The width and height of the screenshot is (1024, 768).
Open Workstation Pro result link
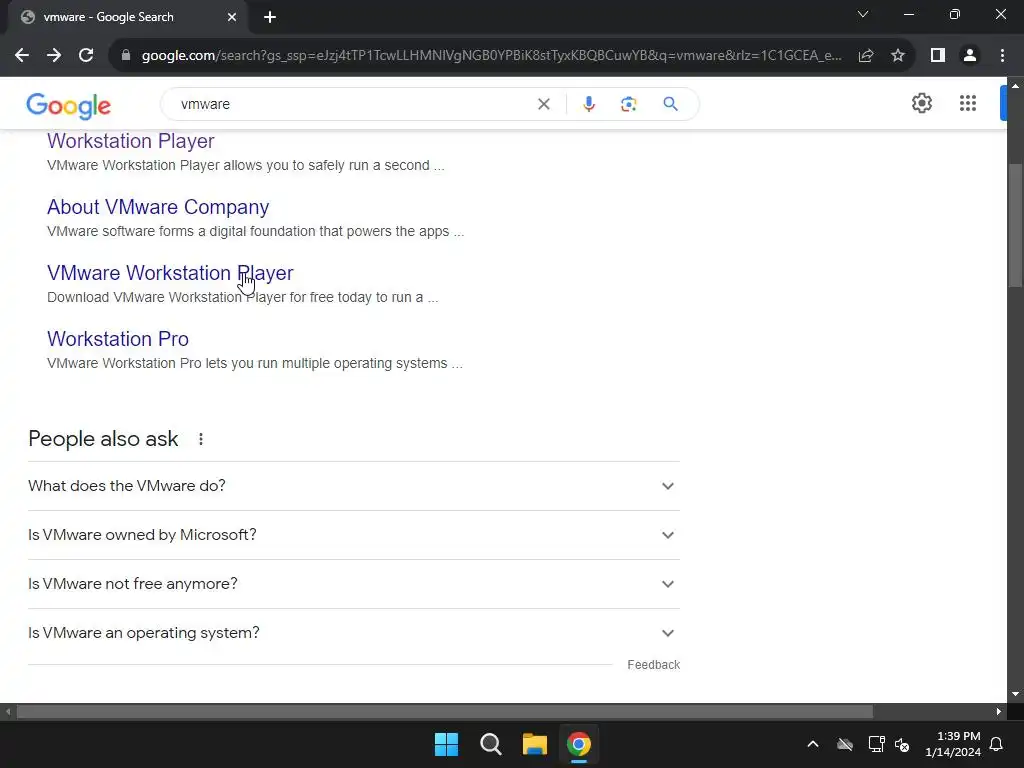(x=118, y=339)
